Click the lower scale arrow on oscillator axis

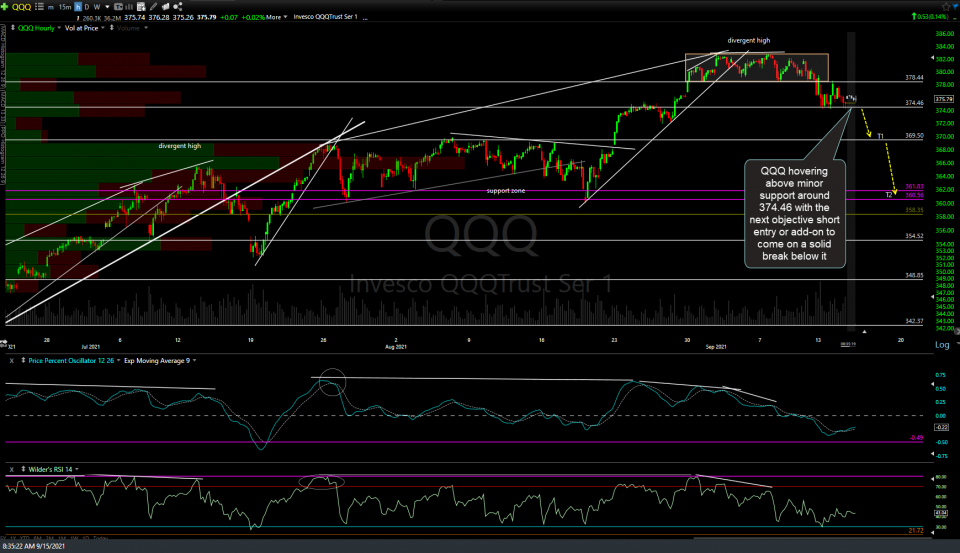pos(933,454)
